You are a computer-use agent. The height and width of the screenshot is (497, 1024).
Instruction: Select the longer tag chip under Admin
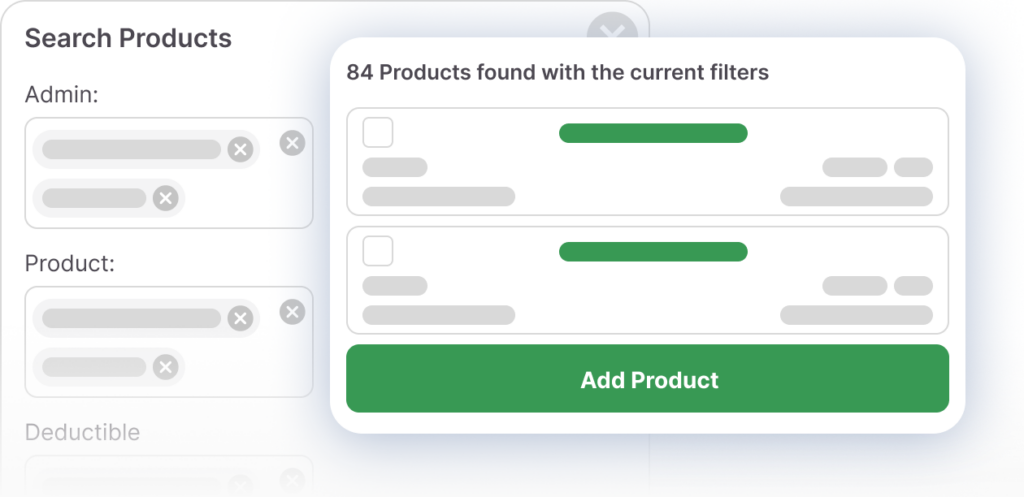pyautogui.click(x=131, y=150)
